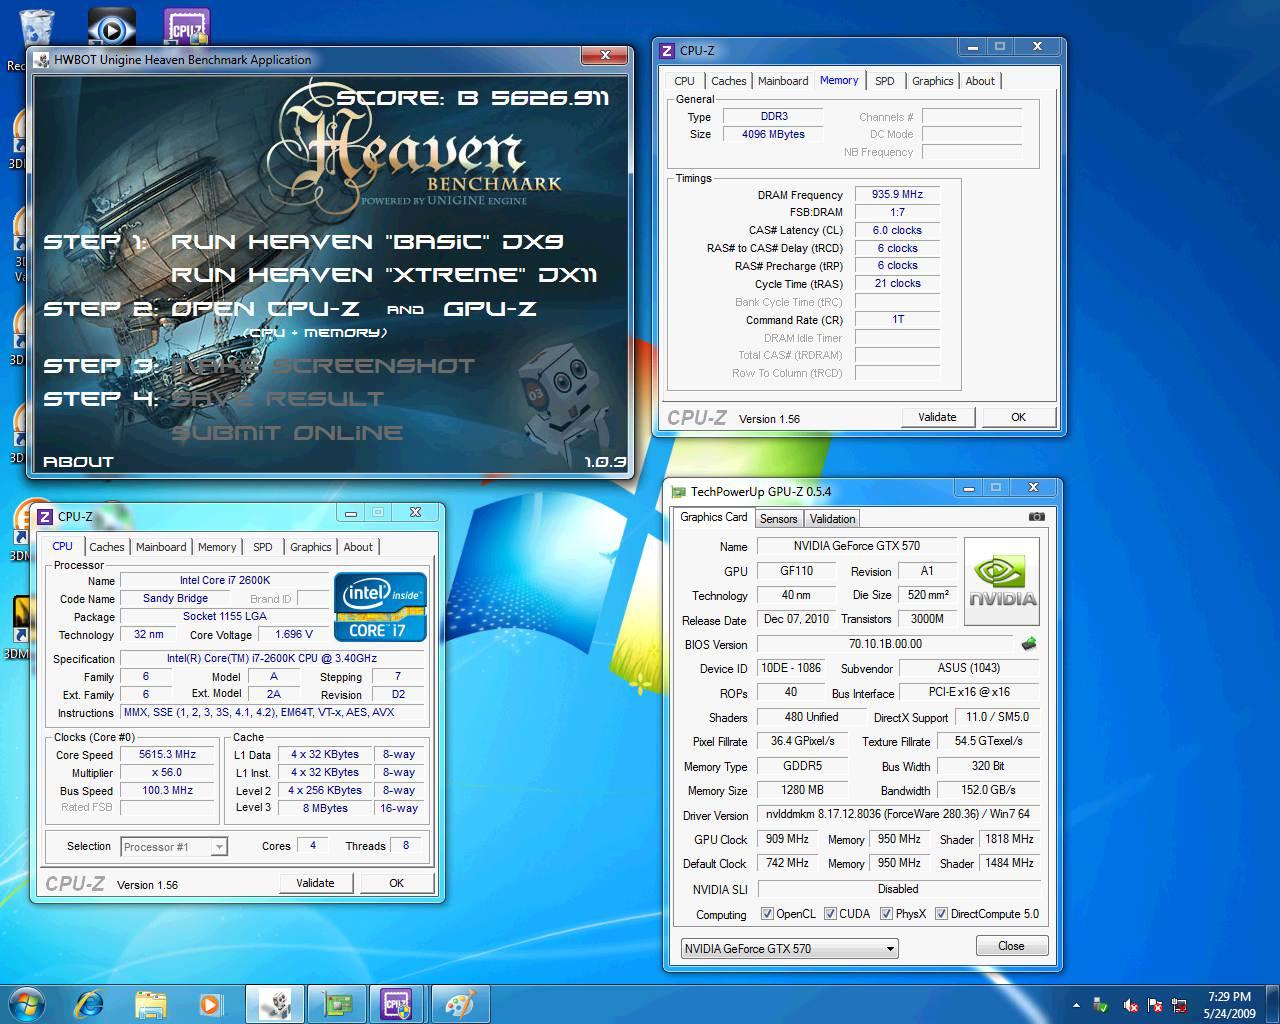Click OK in the Memory CPU-Z window
The height and width of the screenshot is (1024, 1280).
point(1018,417)
